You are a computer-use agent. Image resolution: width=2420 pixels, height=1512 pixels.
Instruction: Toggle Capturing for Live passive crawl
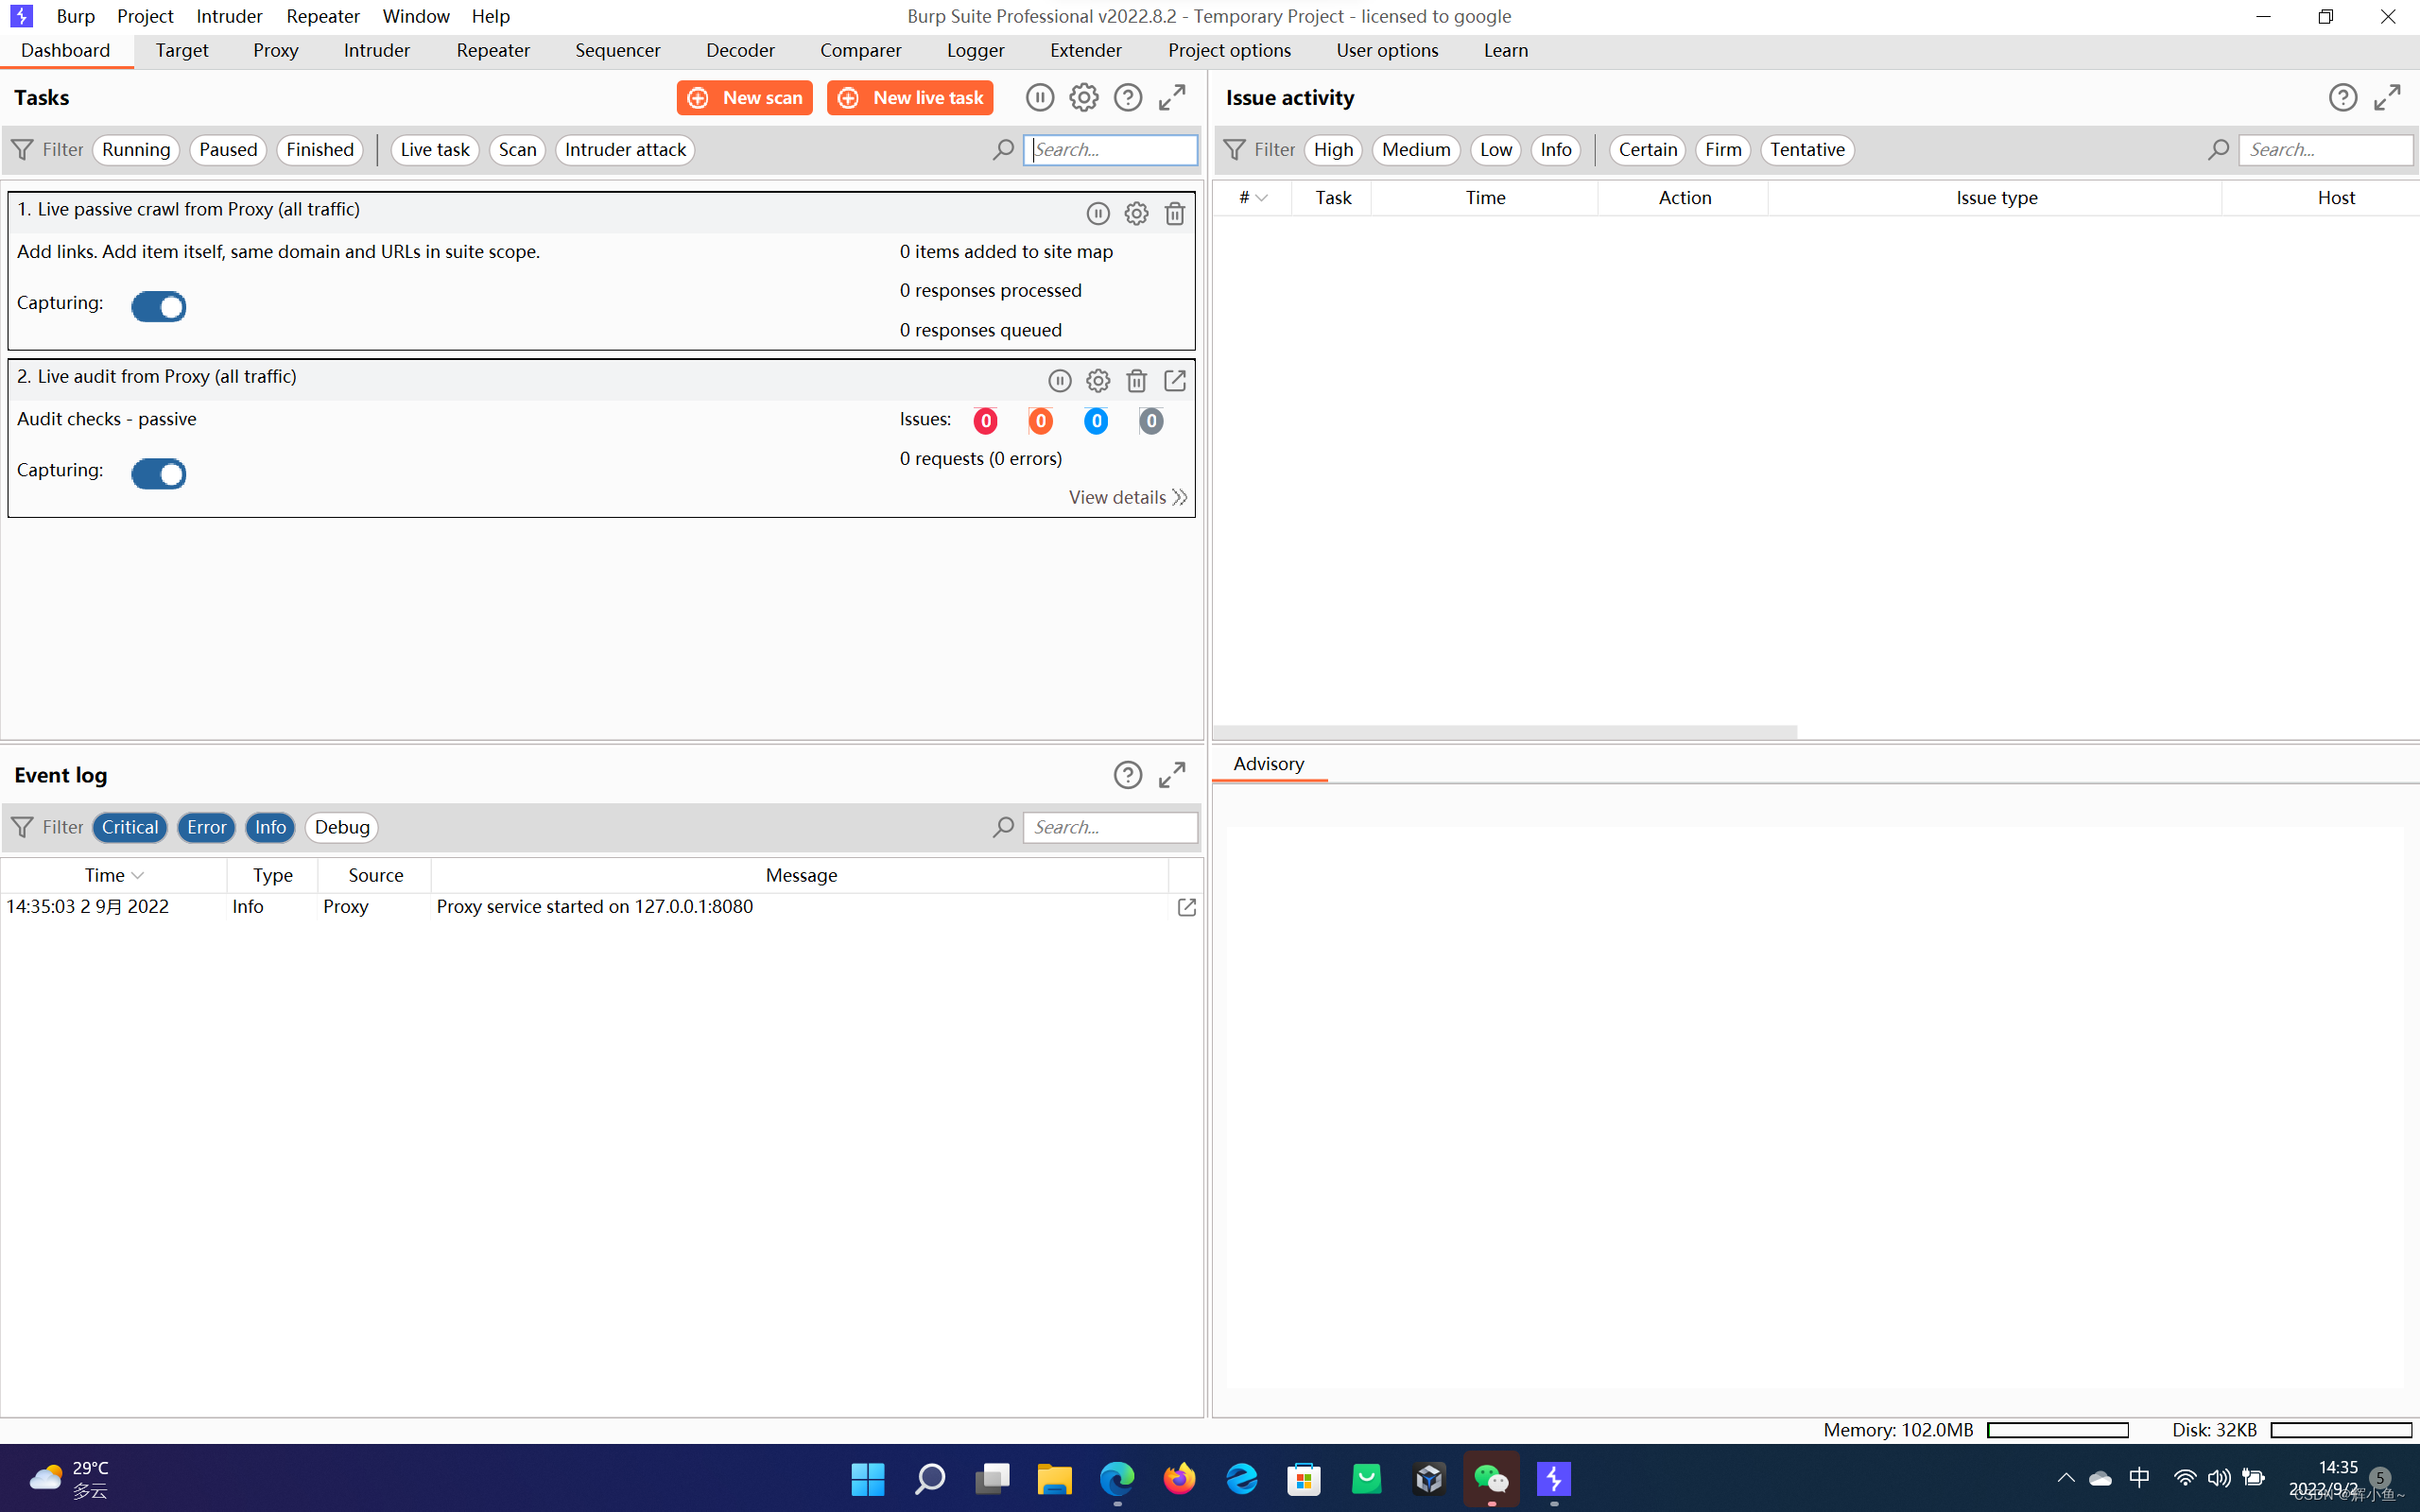159,306
